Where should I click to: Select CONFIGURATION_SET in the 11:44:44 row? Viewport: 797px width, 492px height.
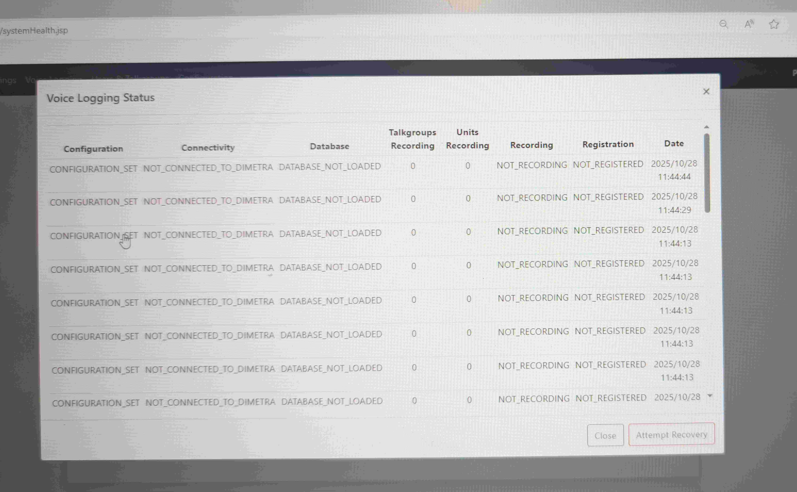[x=93, y=169]
